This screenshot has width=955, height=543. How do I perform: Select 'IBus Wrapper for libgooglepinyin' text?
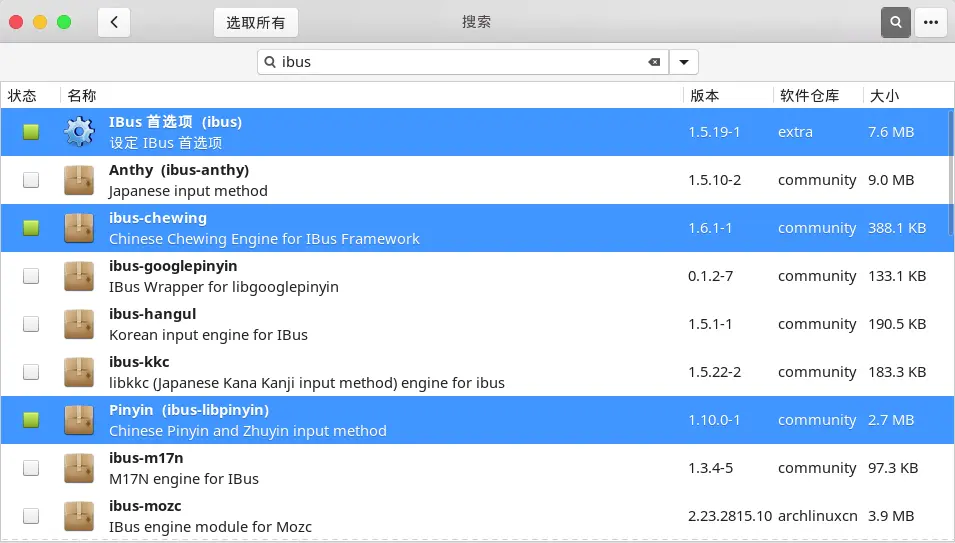pyautogui.click(x=224, y=287)
